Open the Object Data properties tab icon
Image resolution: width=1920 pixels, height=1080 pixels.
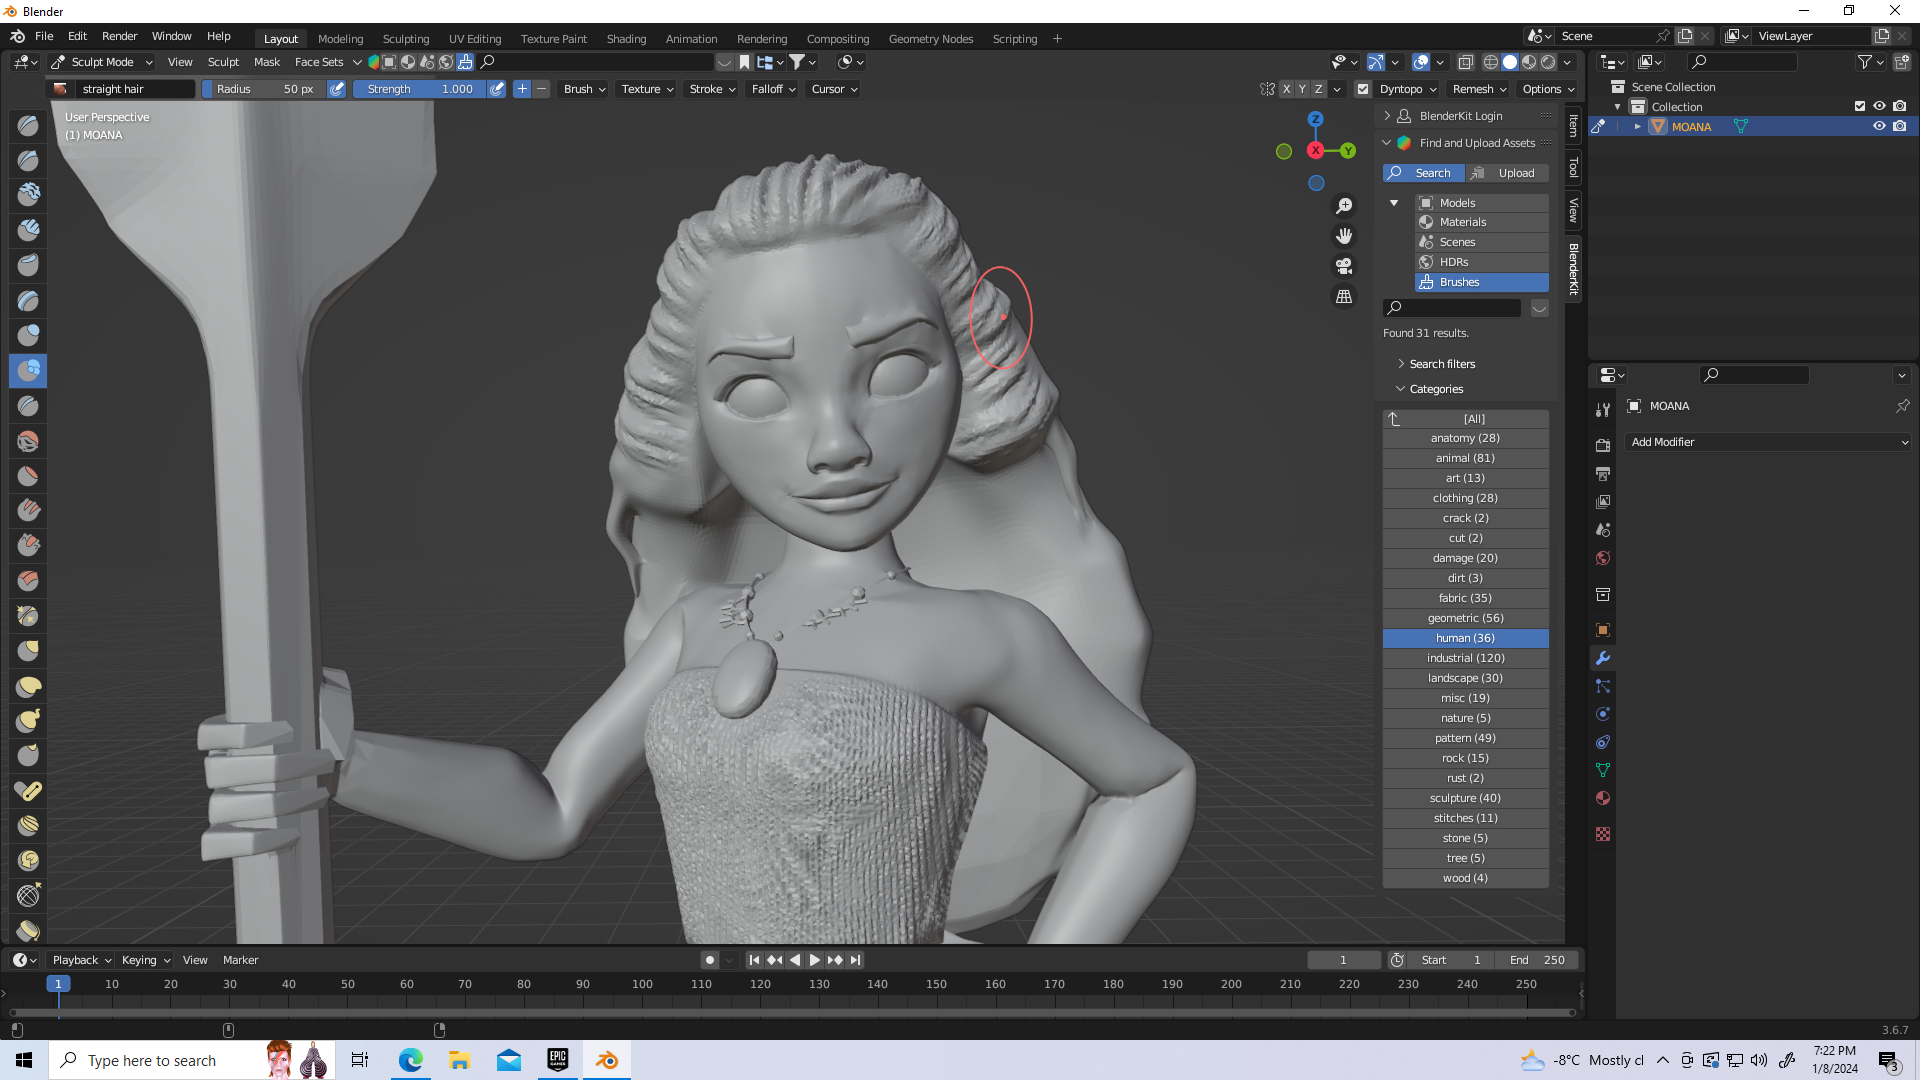pyautogui.click(x=1603, y=770)
